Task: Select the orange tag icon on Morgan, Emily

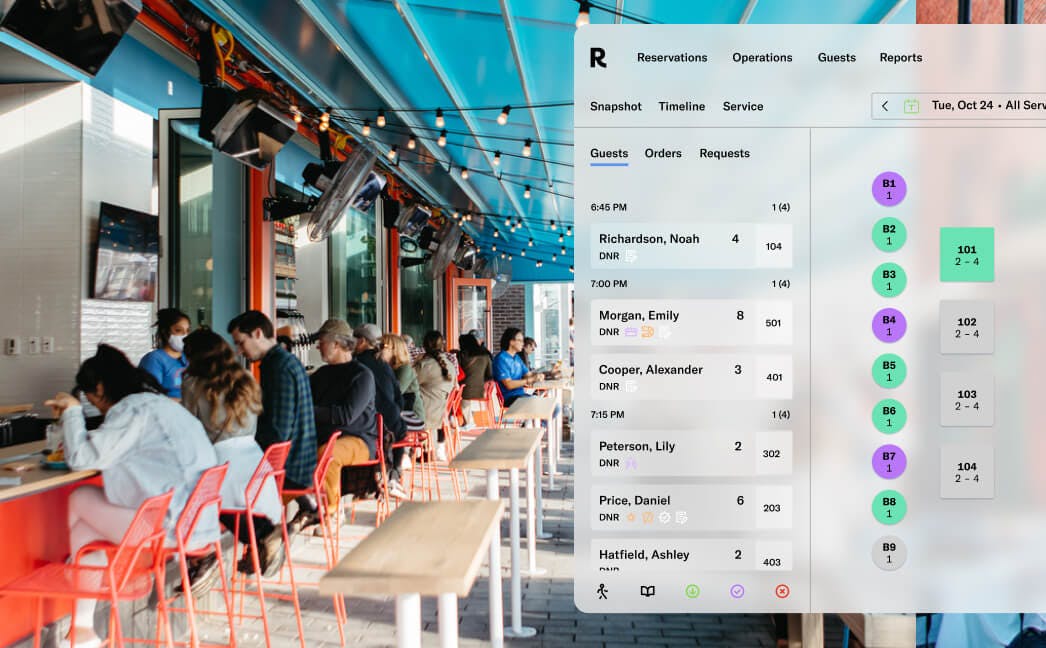Action: [647, 332]
